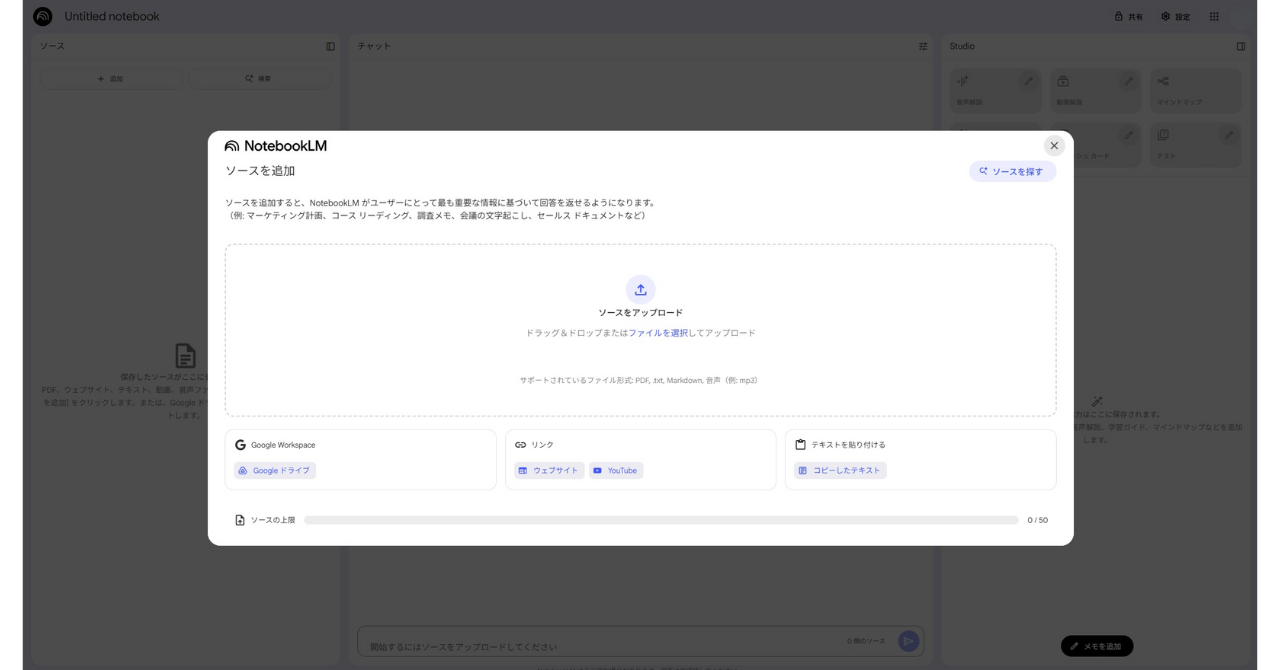The image size is (1280, 670).
Task: Select コピーしたテキスト to paste text
Action: point(840,470)
